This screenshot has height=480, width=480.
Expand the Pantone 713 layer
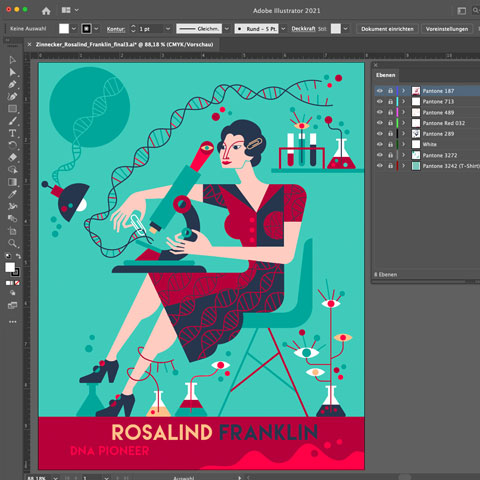coord(404,101)
